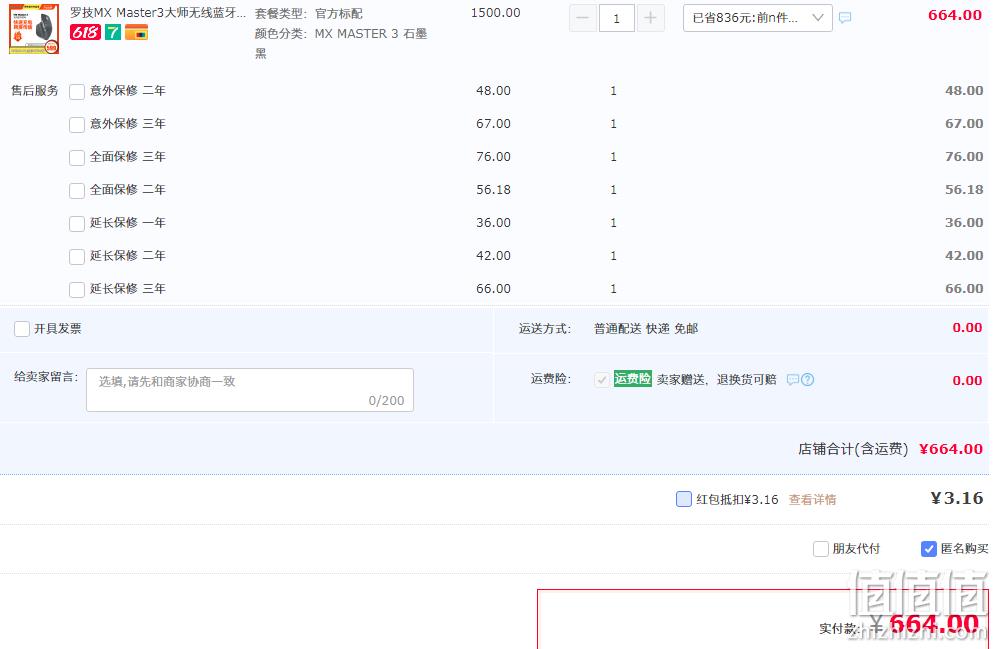This screenshot has height=649, width=997.
Task: Check the 意外保修 三年 checkbox
Action: point(77,125)
